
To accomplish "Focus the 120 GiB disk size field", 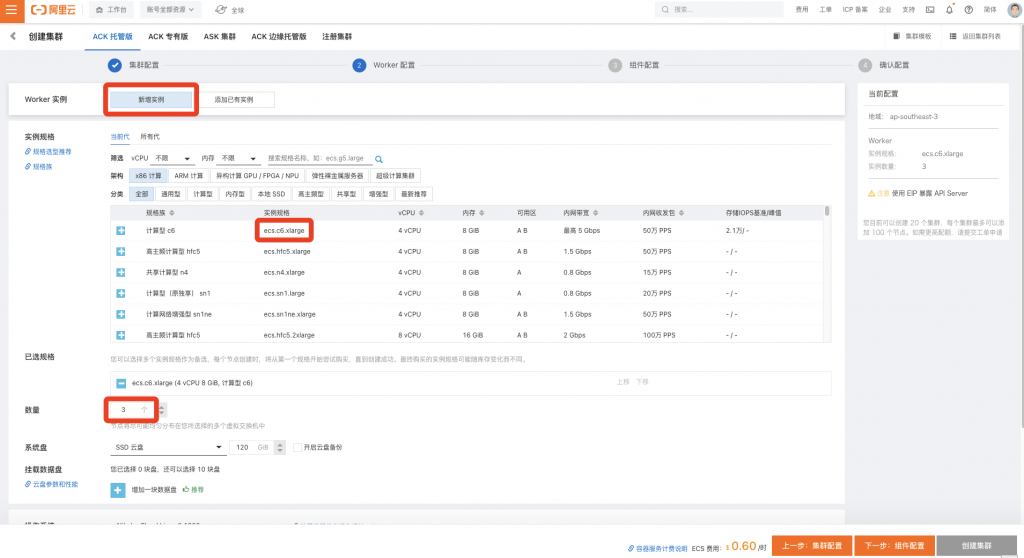I will (252, 448).
